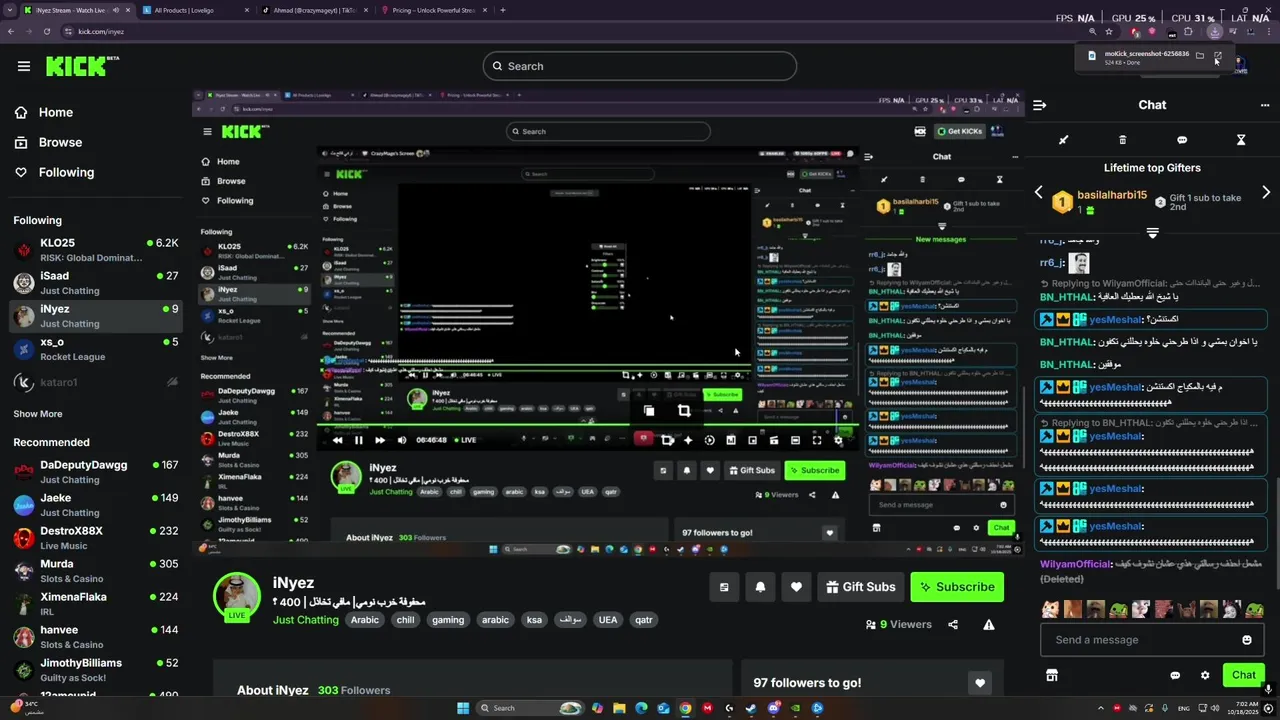Pause the stream video
This screenshot has width=1280, height=720.
pyautogui.click(x=359, y=440)
